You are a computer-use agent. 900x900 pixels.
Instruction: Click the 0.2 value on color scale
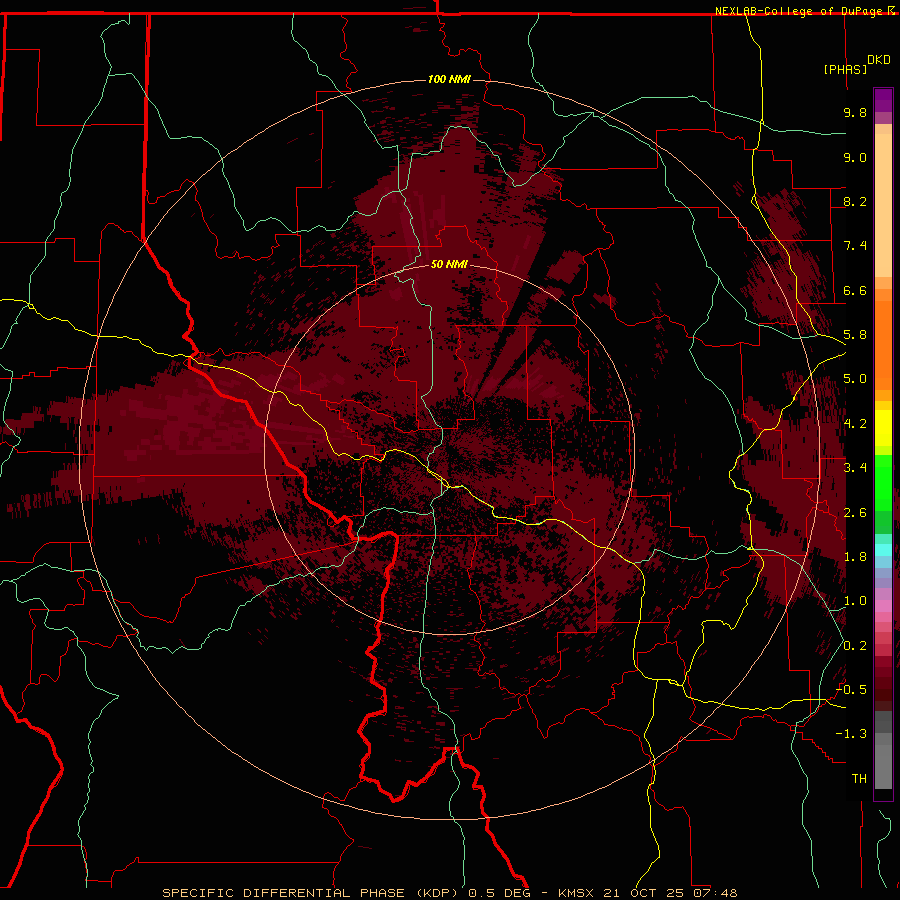855,646
